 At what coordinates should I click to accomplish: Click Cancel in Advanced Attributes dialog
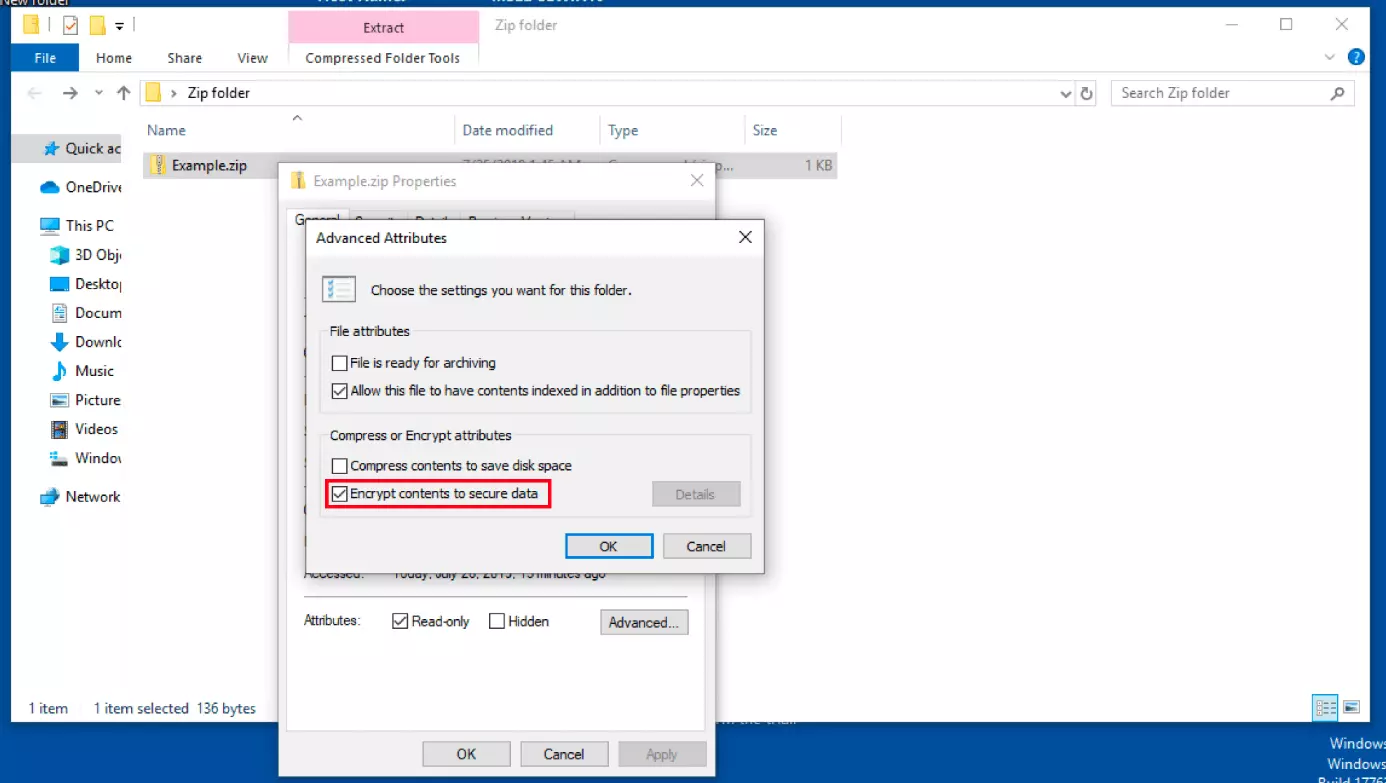pos(706,546)
